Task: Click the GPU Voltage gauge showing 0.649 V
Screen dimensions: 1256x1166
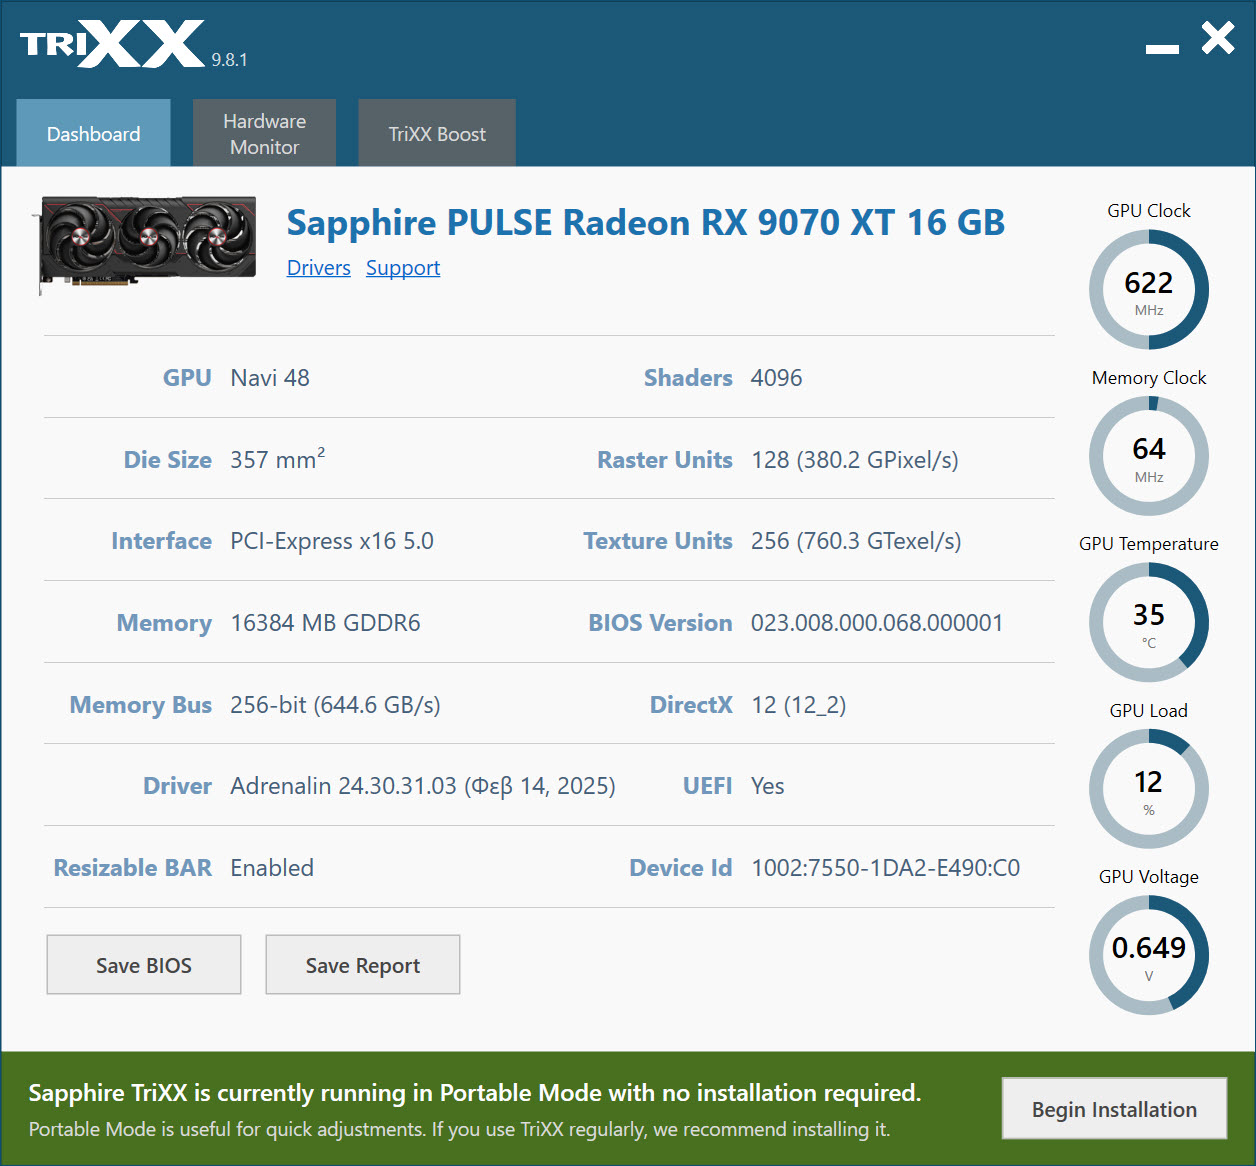Action: click(x=1149, y=955)
